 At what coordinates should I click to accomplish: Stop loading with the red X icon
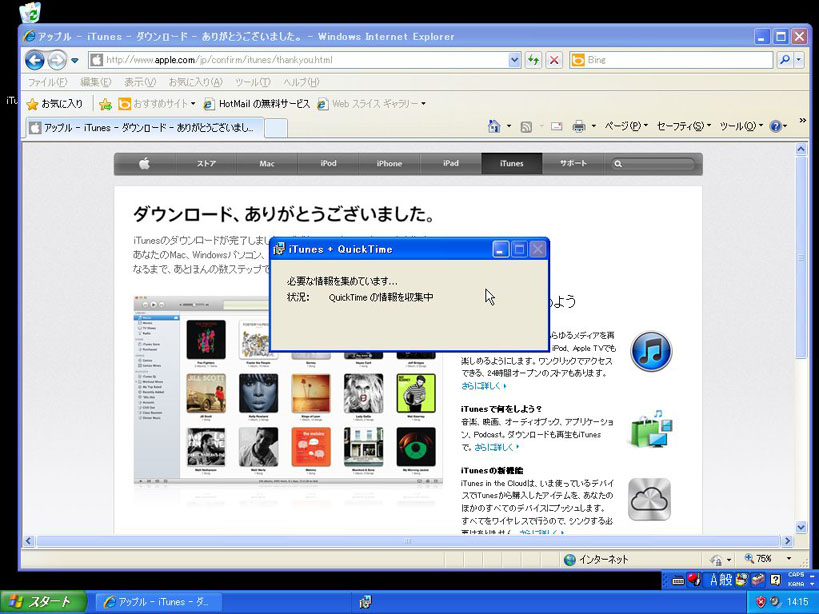554,60
